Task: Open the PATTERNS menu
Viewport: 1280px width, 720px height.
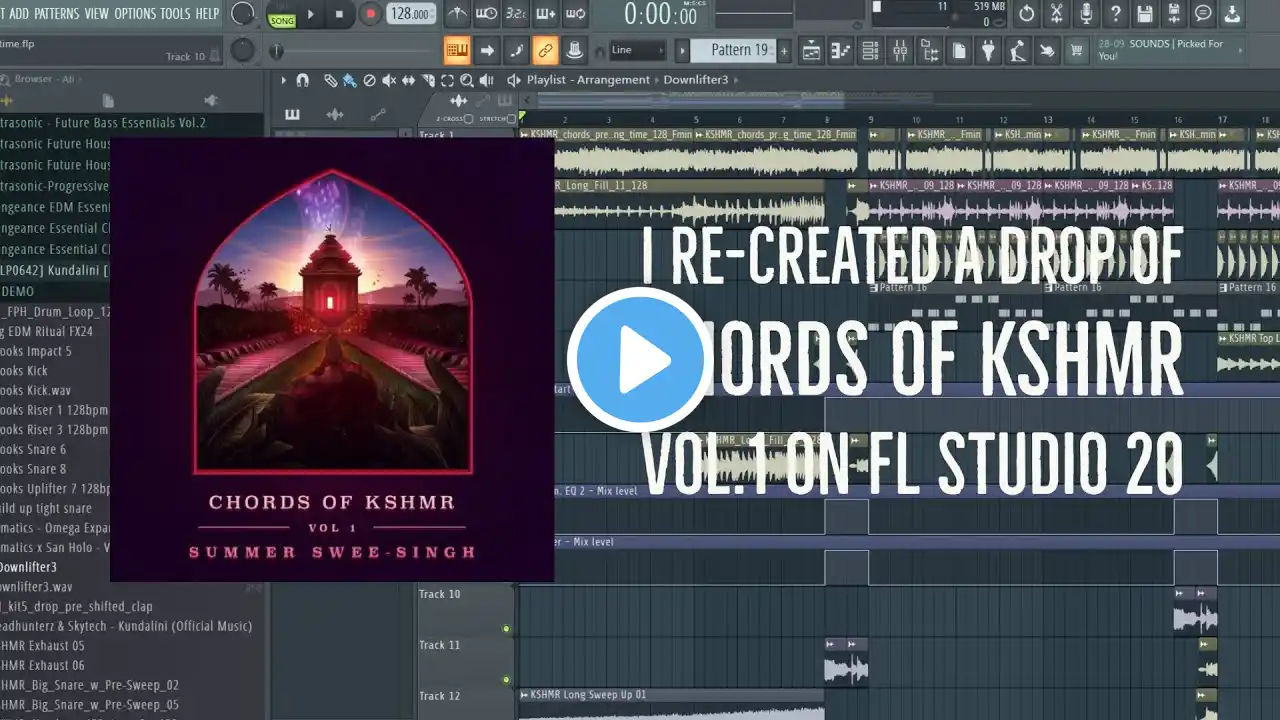Action: coord(56,14)
